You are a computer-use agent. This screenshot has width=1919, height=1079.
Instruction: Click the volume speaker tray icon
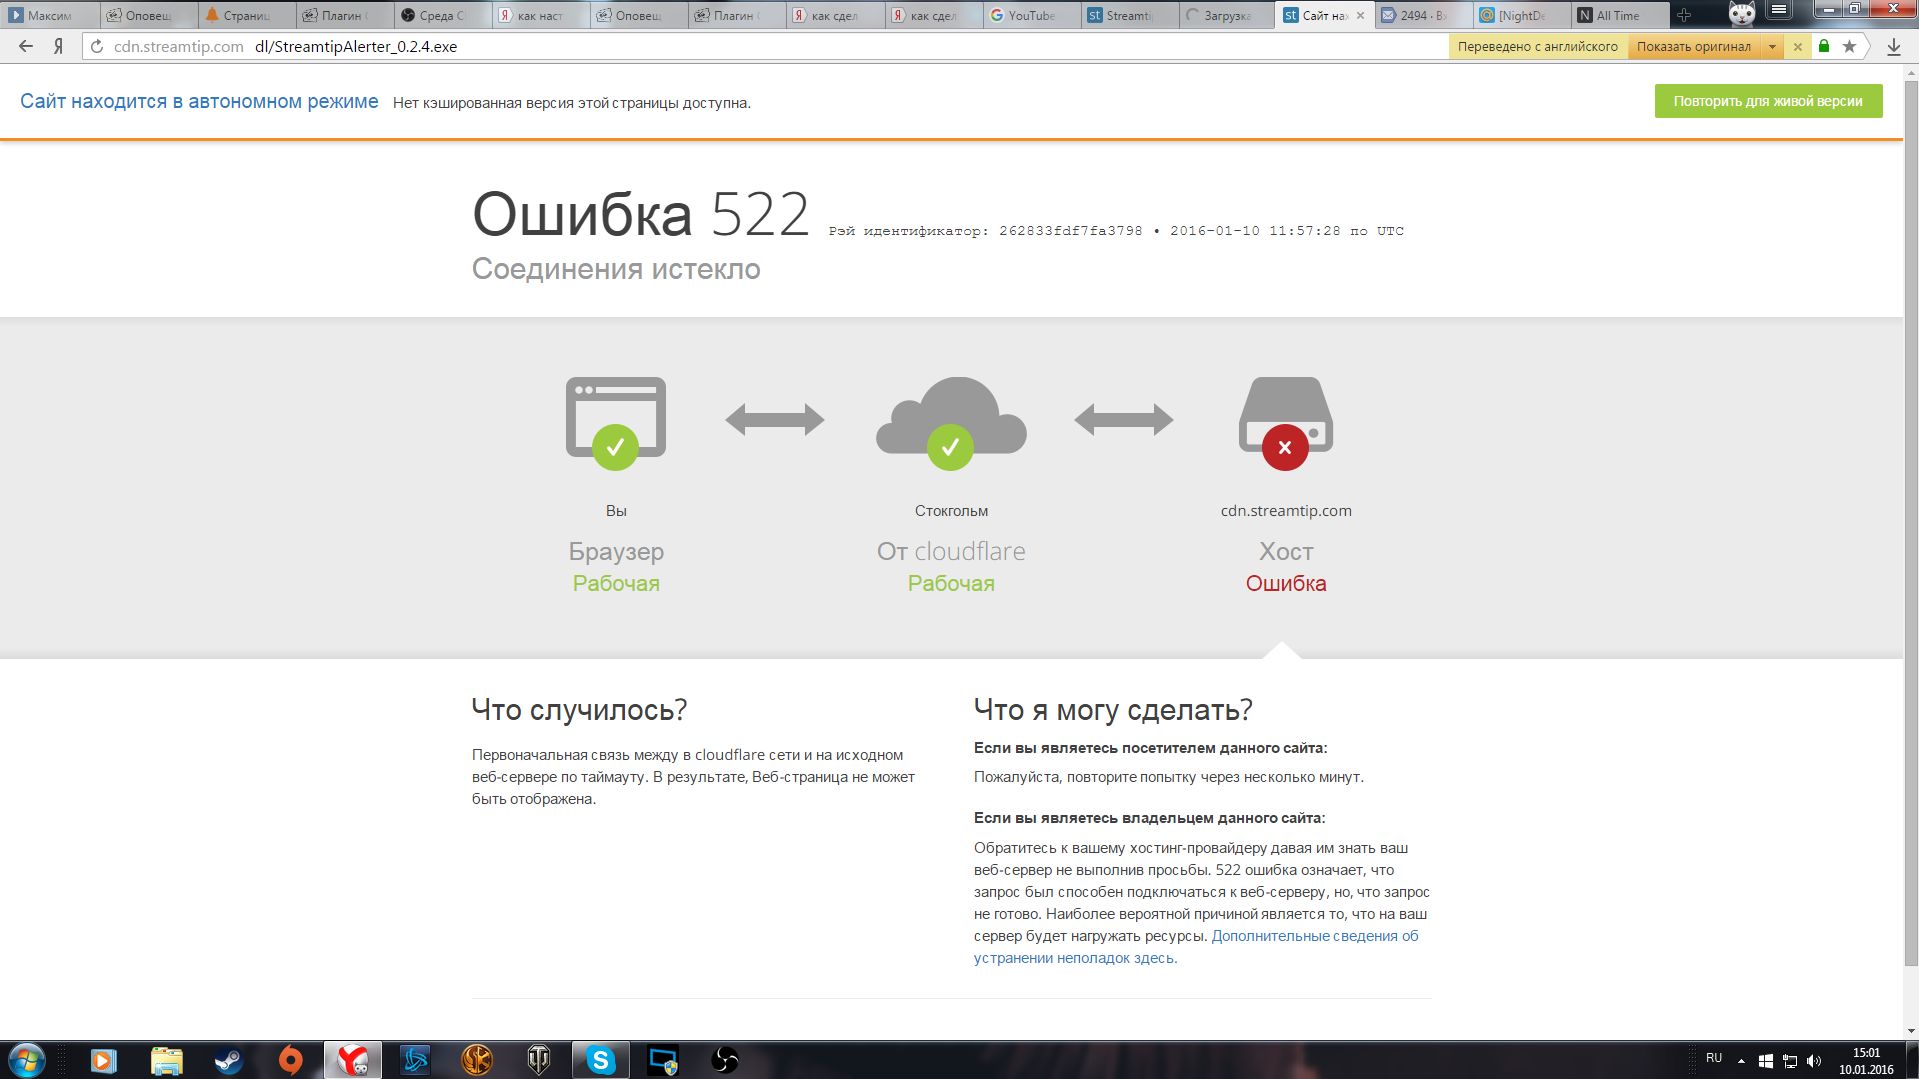click(1814, 1061)
